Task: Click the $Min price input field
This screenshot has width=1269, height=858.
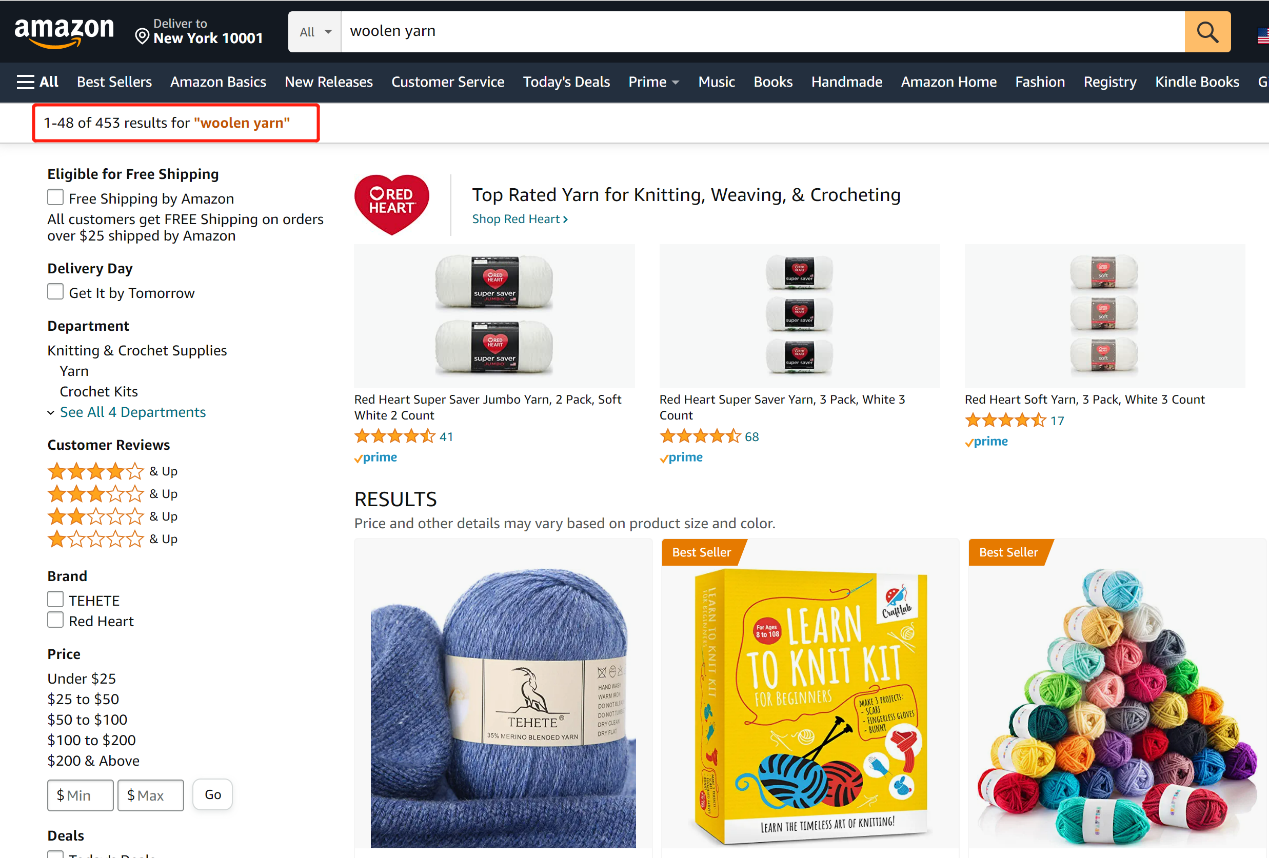Action: tap(80, 795)
